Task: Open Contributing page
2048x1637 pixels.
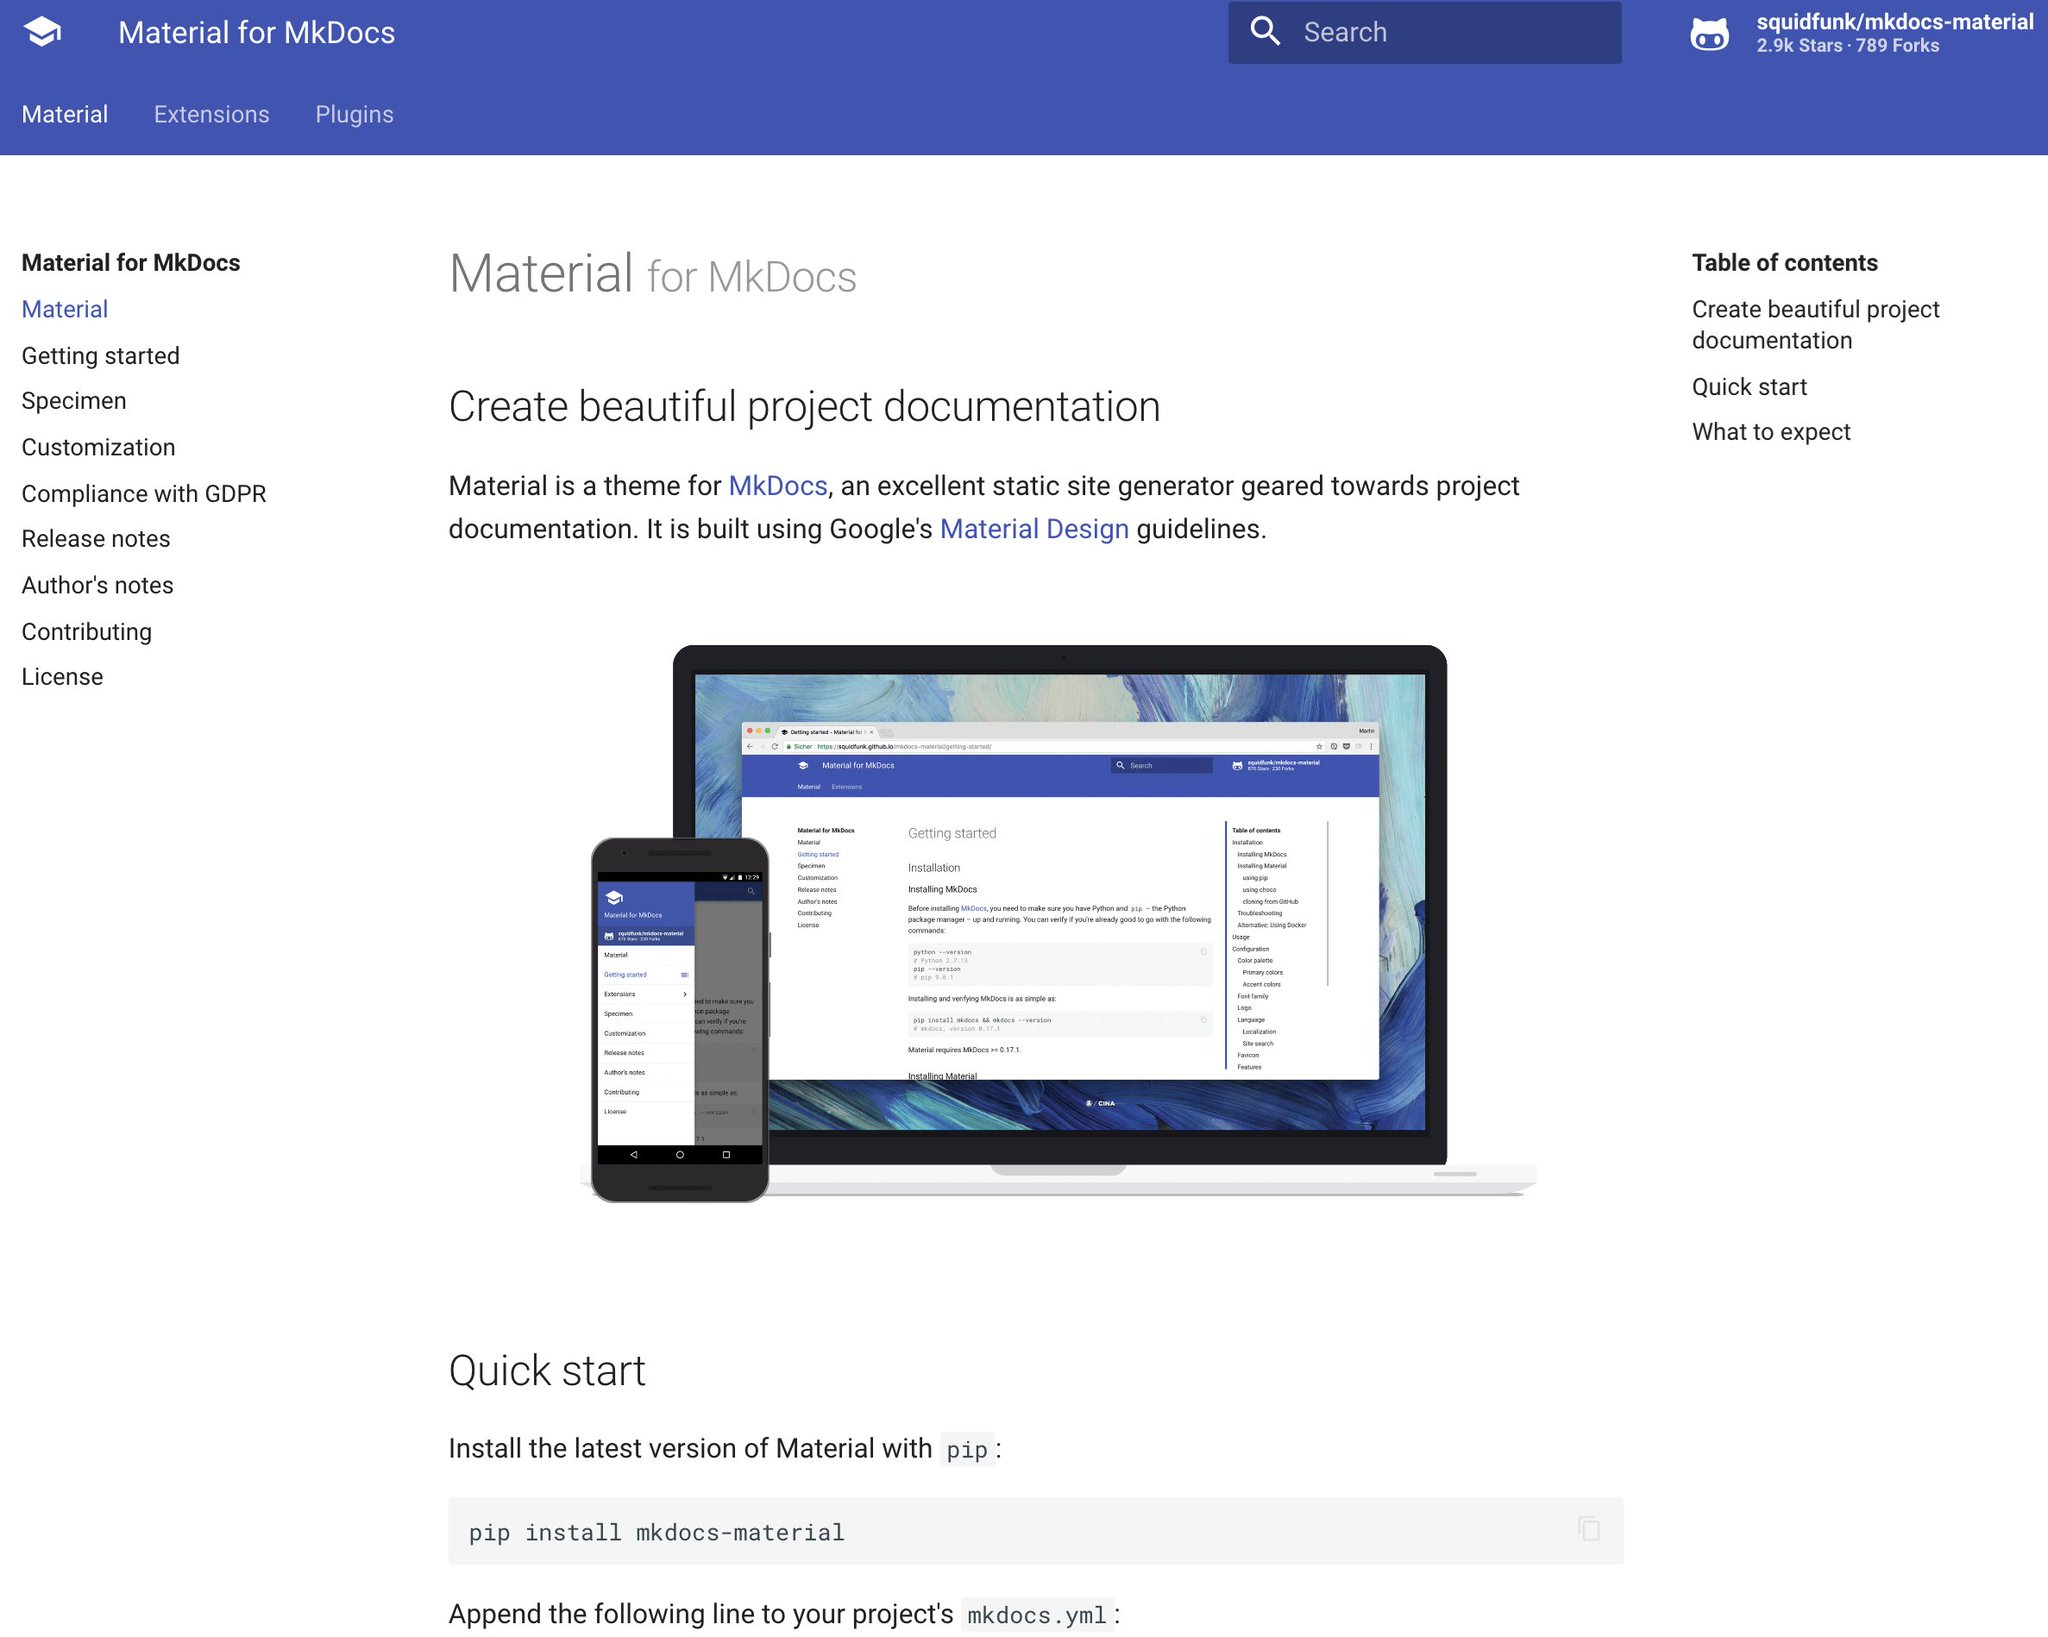Action: [x=87, y=632]
